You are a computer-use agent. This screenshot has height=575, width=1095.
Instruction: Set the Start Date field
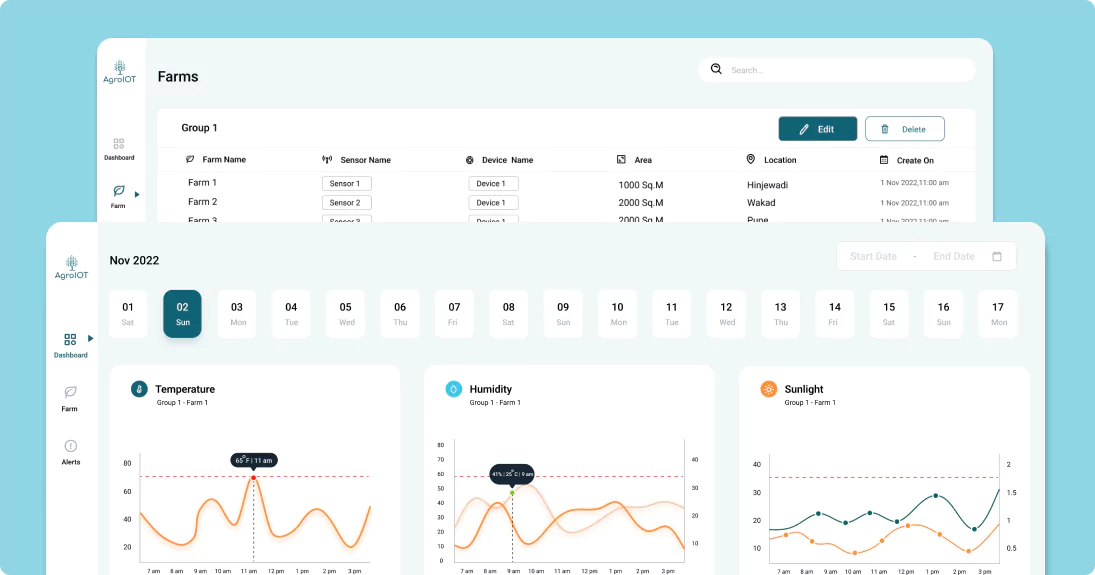point(873,256)
